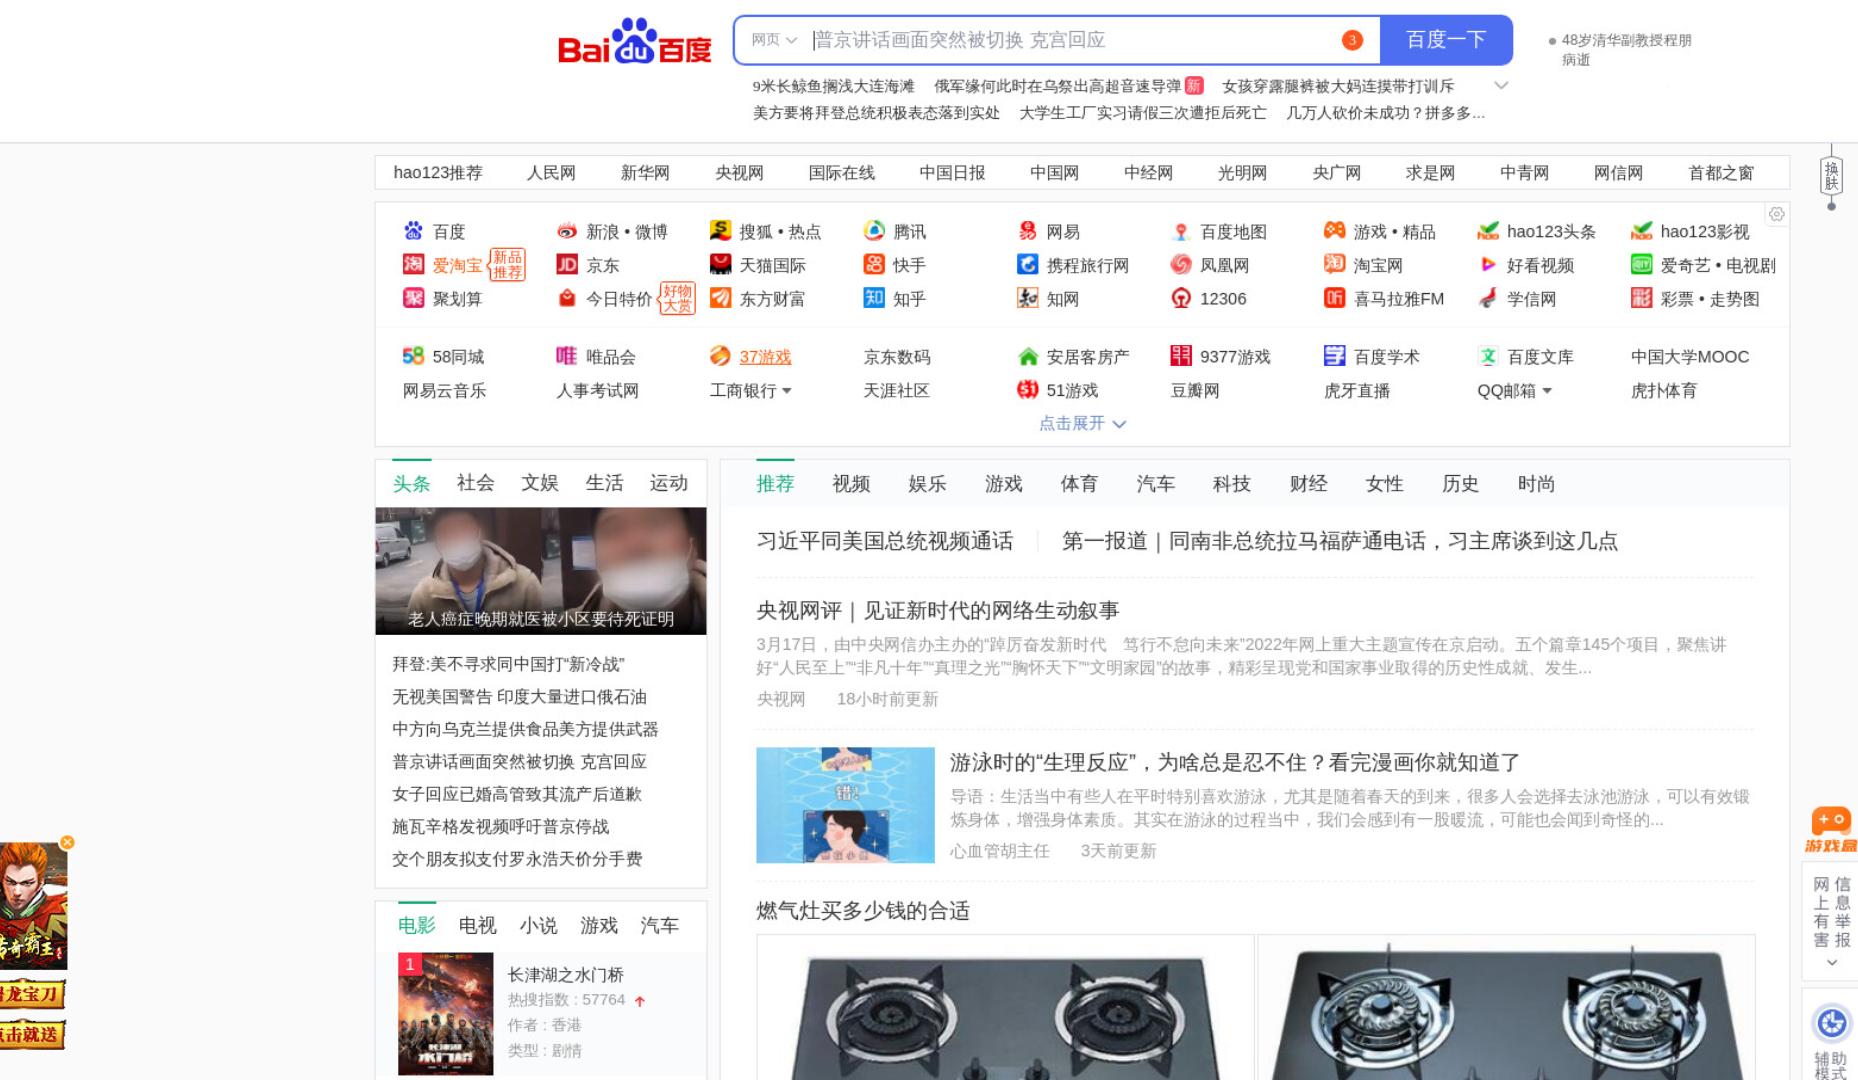Image resolution: width=1858 pixels, height=1080 pixels.
Task: Open the 游戏盒 sidebar icon
Action: 1831,831
